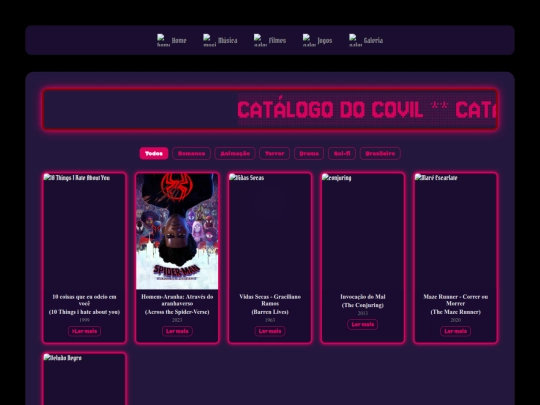Filter movies by Animação
The width and height of the screenshot is (540, 405).
click(235, 154)
